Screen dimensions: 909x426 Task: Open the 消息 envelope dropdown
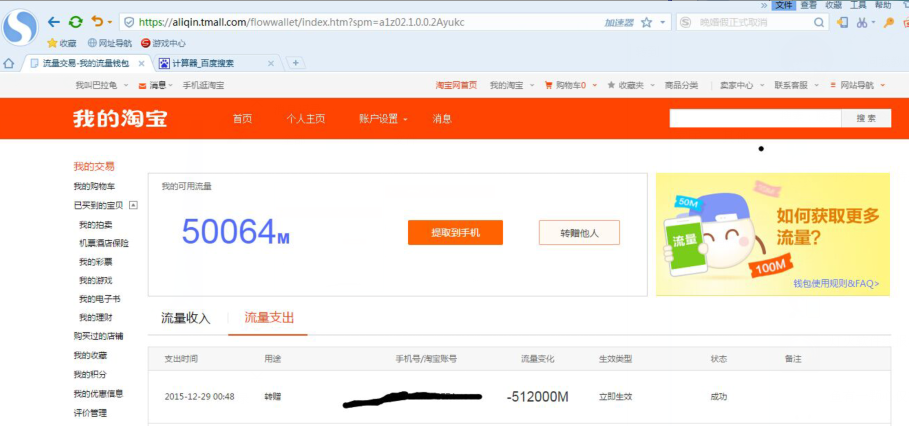(x=155, y=85)
